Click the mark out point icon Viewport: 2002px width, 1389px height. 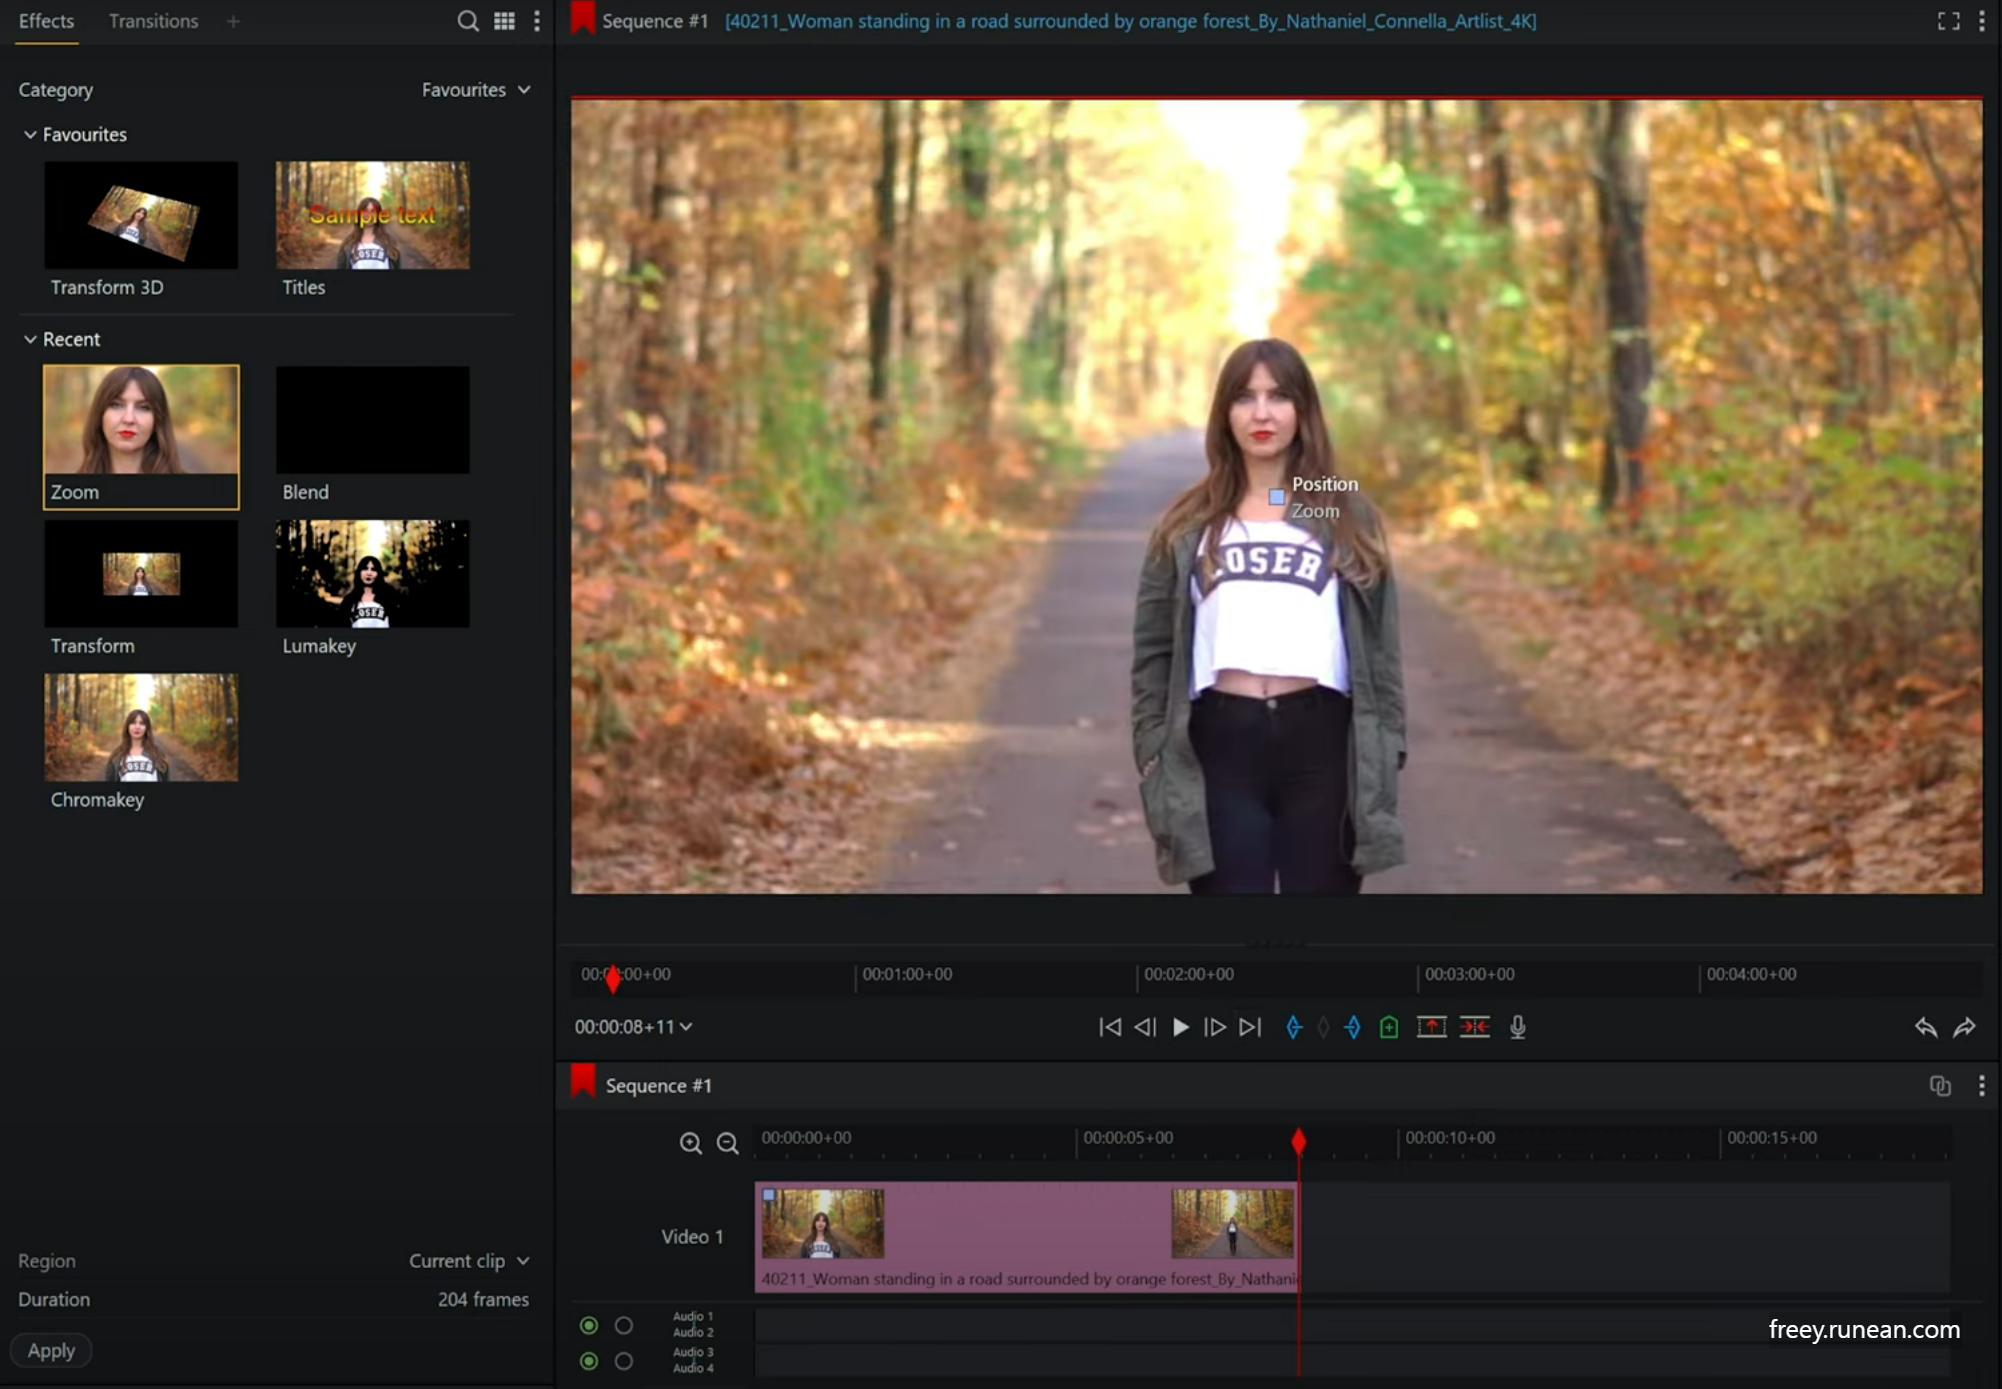1352,1027
